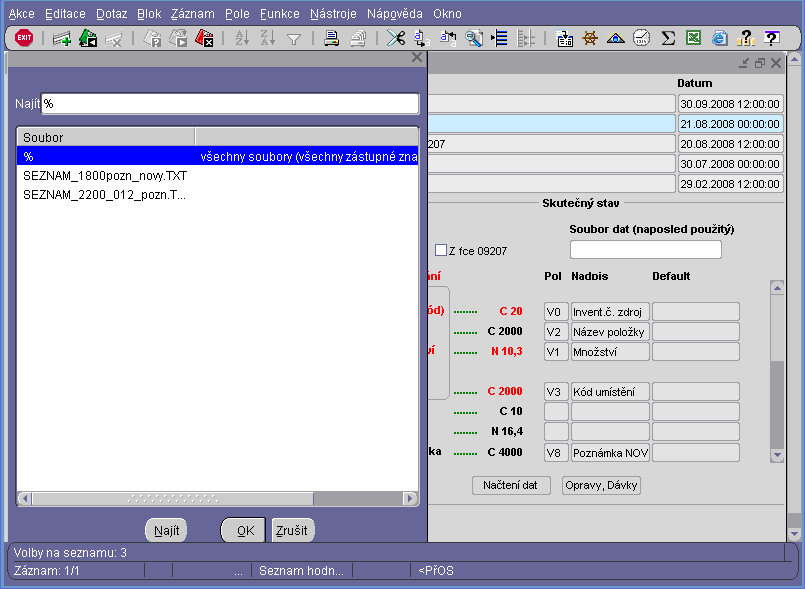Click the funnel filter icon
The height and width of the screenshot is (589, 805).
click(x=294, y=39)
